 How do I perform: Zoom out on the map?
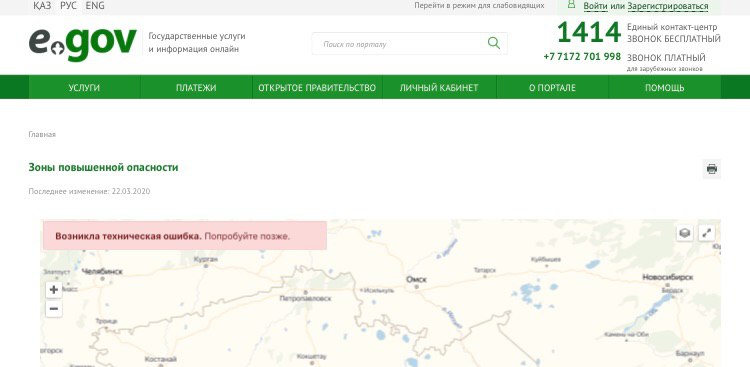click(54, 309)
